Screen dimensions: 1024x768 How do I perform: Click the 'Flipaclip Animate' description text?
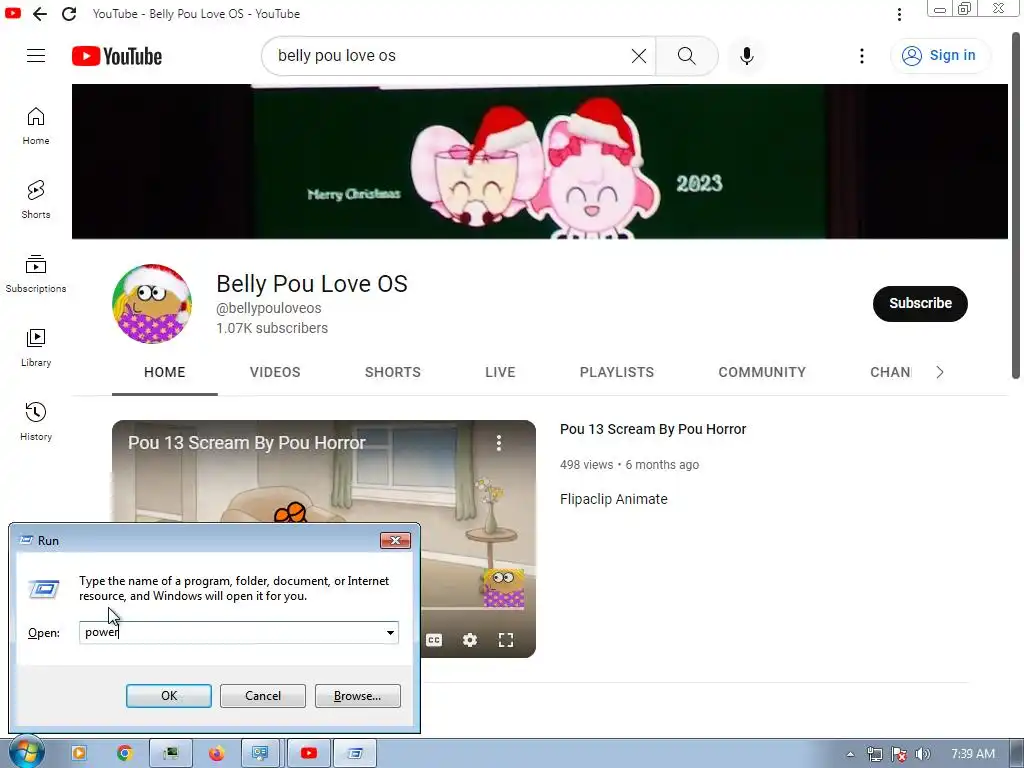click(614, 500)
